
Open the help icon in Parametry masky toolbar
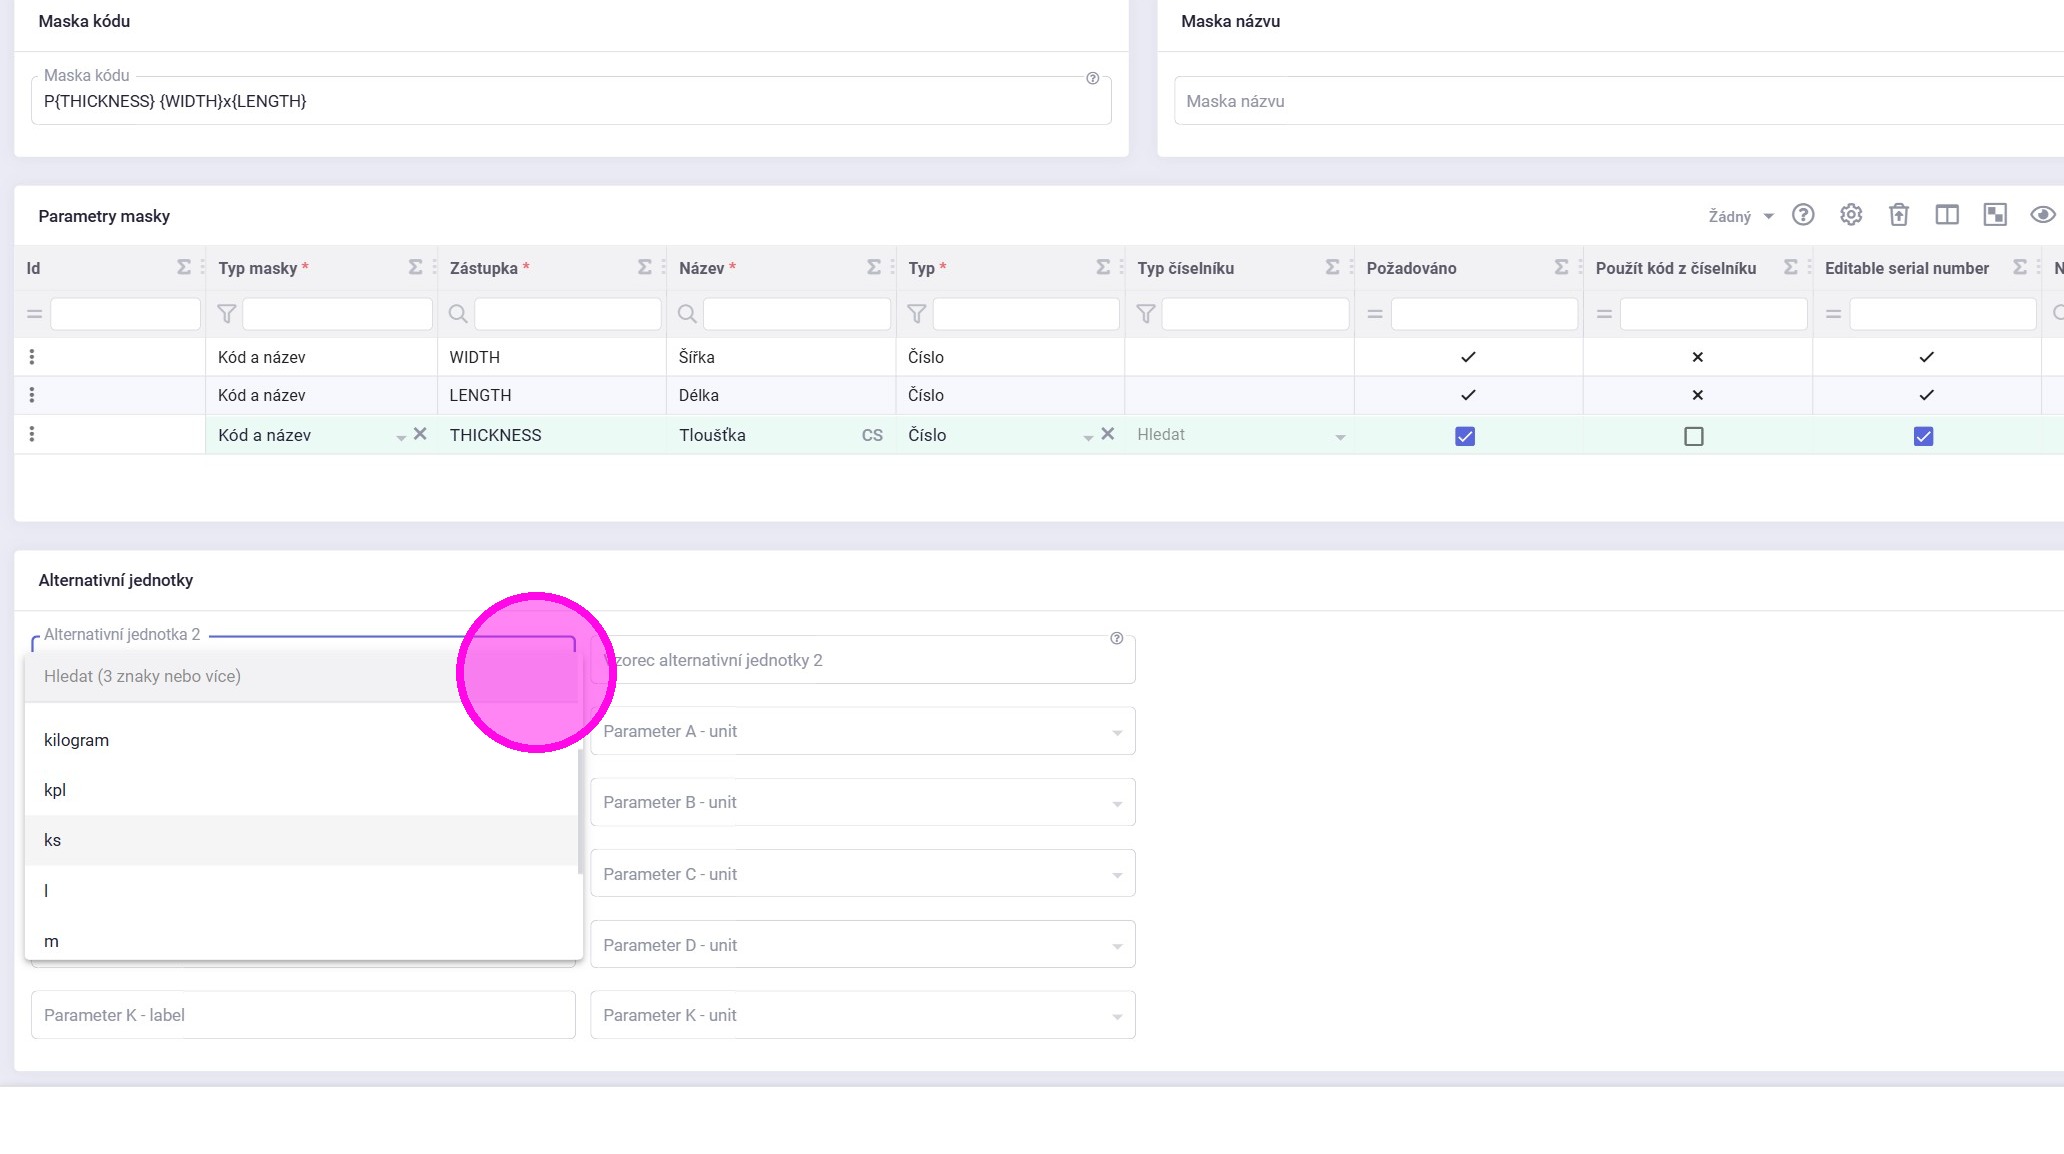click(1802, 215)
